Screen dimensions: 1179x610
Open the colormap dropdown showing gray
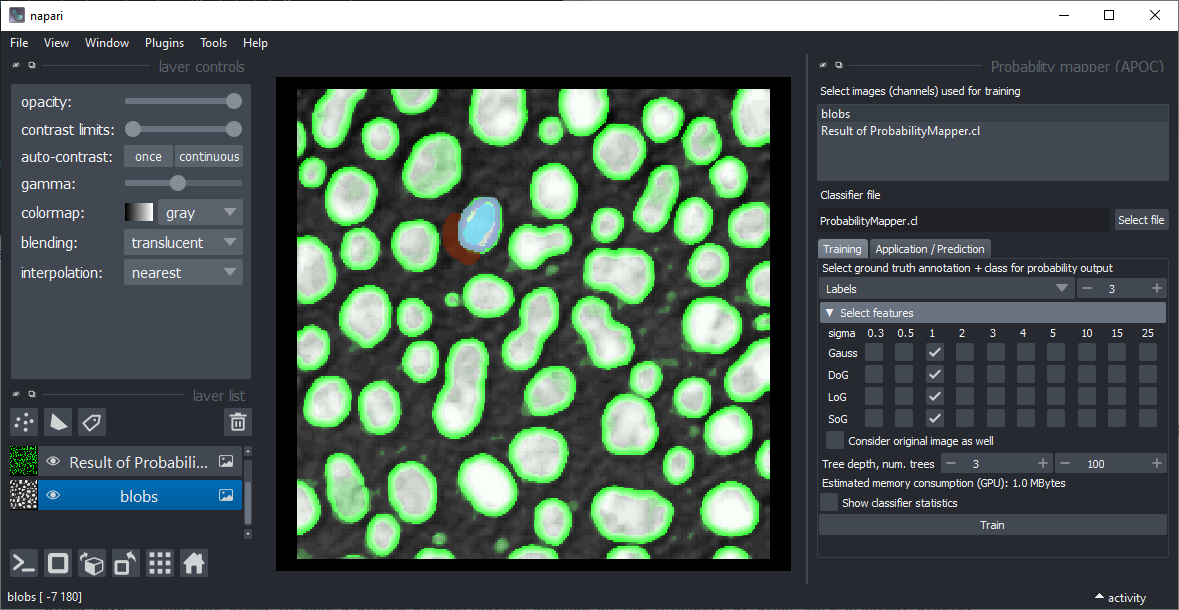(x=200, y=211)
